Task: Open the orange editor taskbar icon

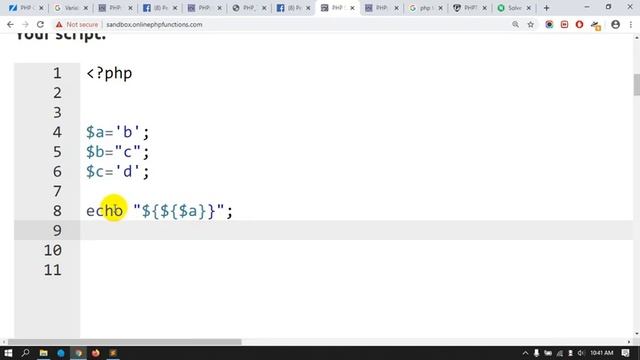Action: (x=113, y=353)
